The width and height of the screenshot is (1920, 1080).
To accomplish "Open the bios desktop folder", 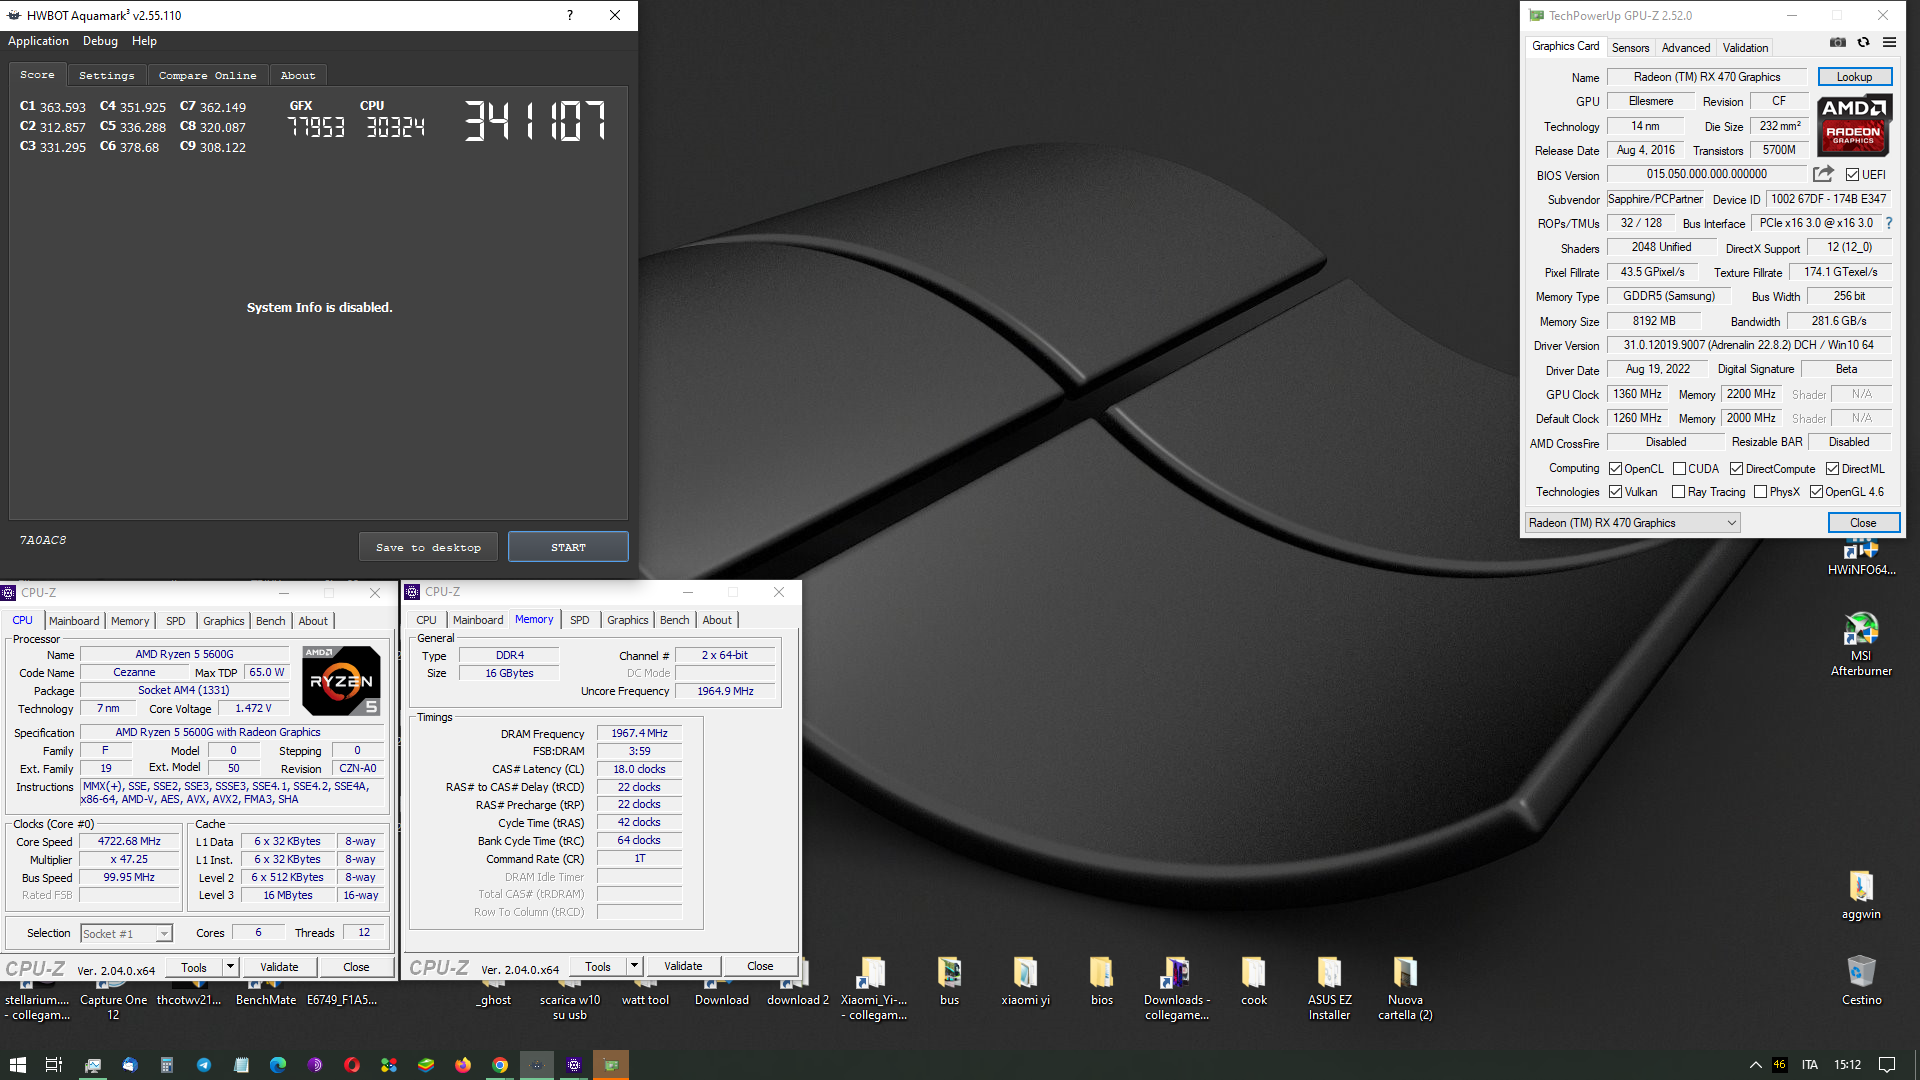I will pos(1101,980).
